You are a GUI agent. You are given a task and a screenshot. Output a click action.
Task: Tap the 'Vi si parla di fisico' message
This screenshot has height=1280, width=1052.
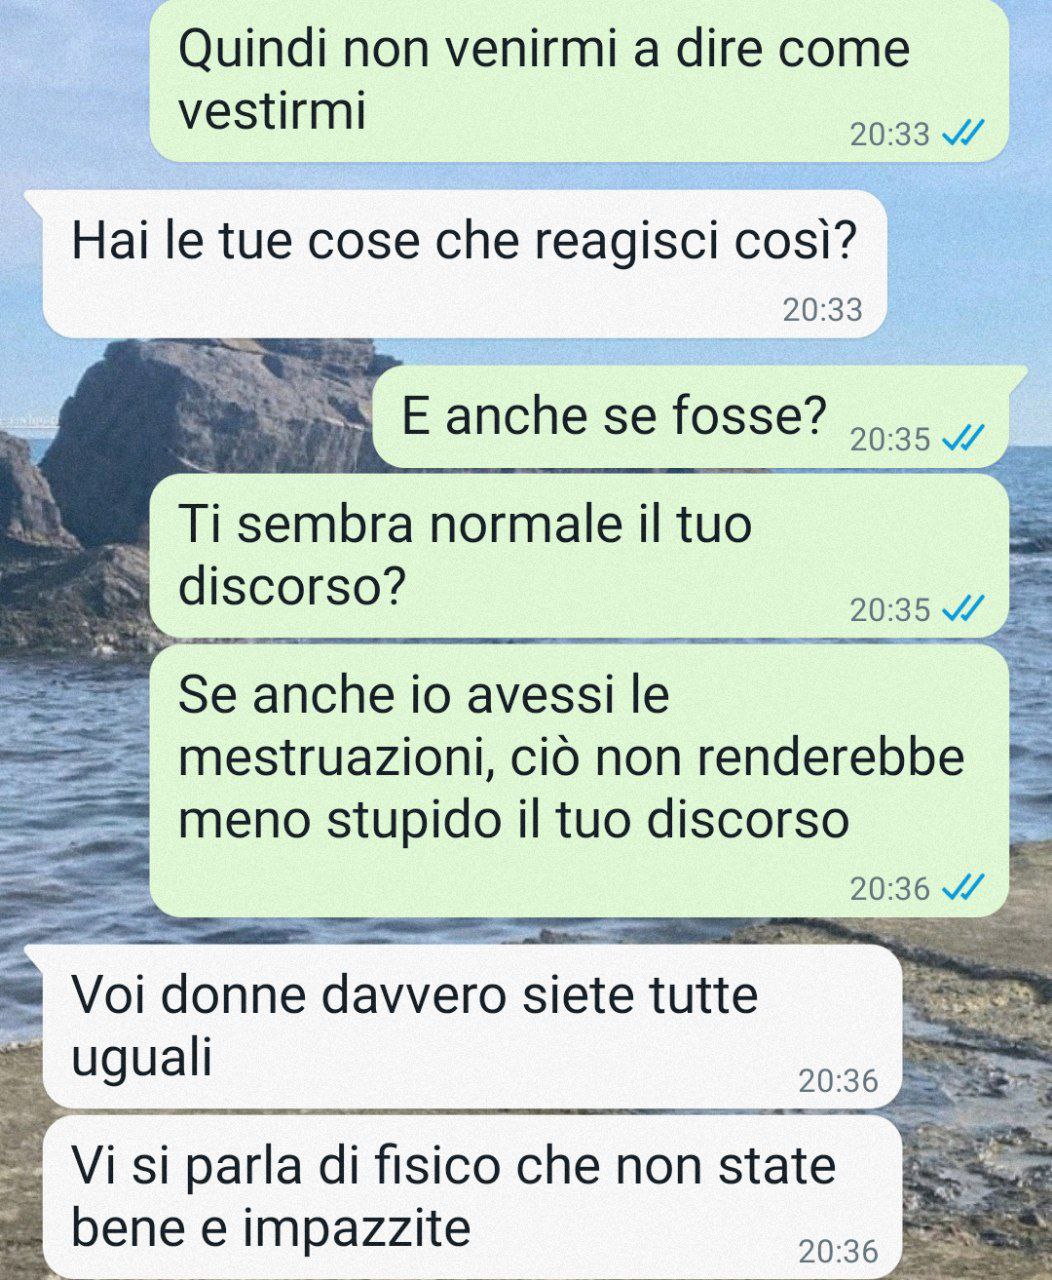472,1196
